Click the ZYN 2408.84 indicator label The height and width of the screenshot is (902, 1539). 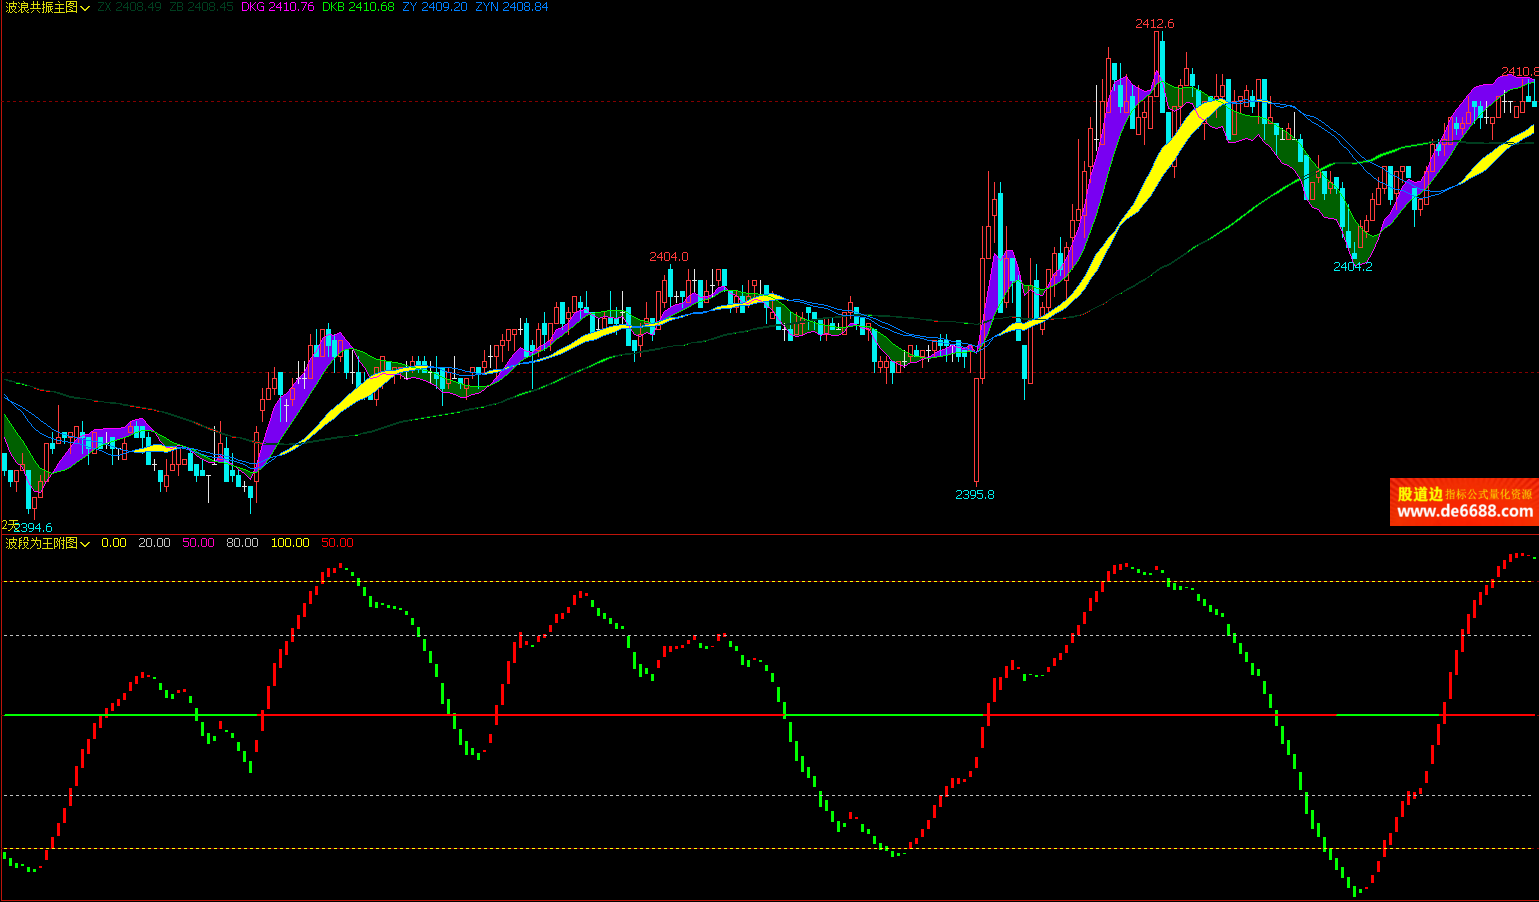511,7
